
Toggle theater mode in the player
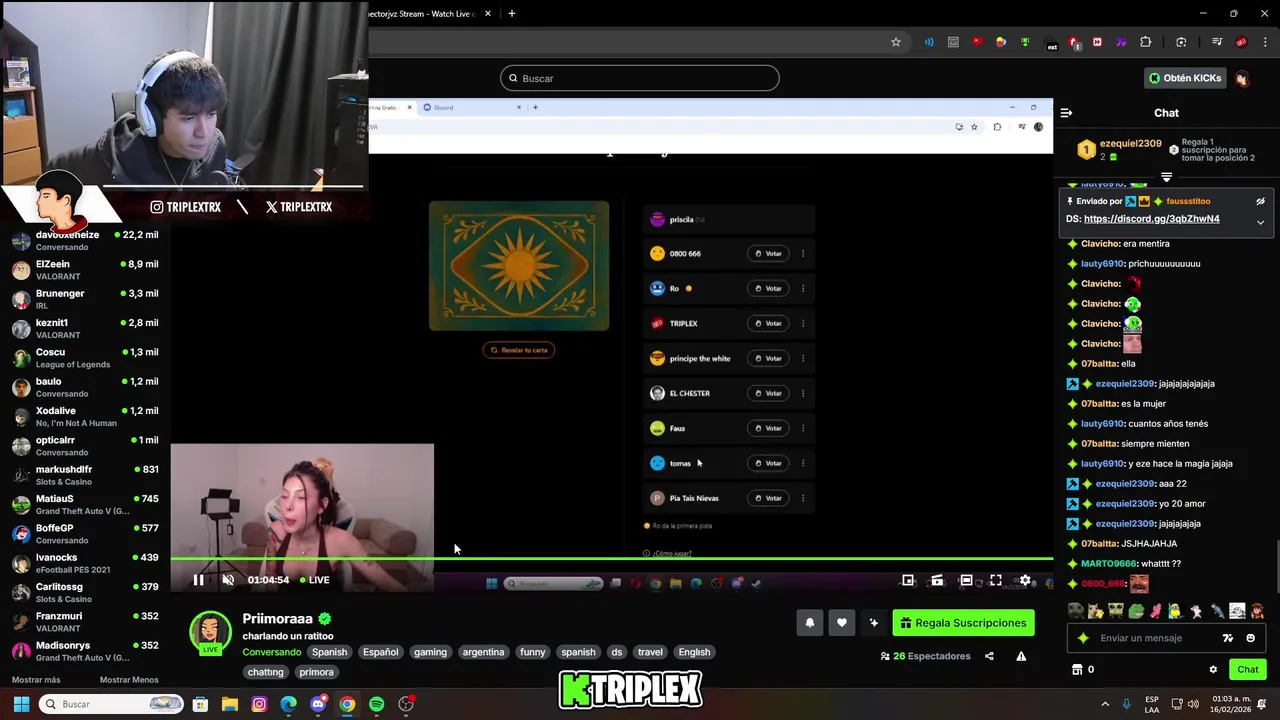point(966,580)
